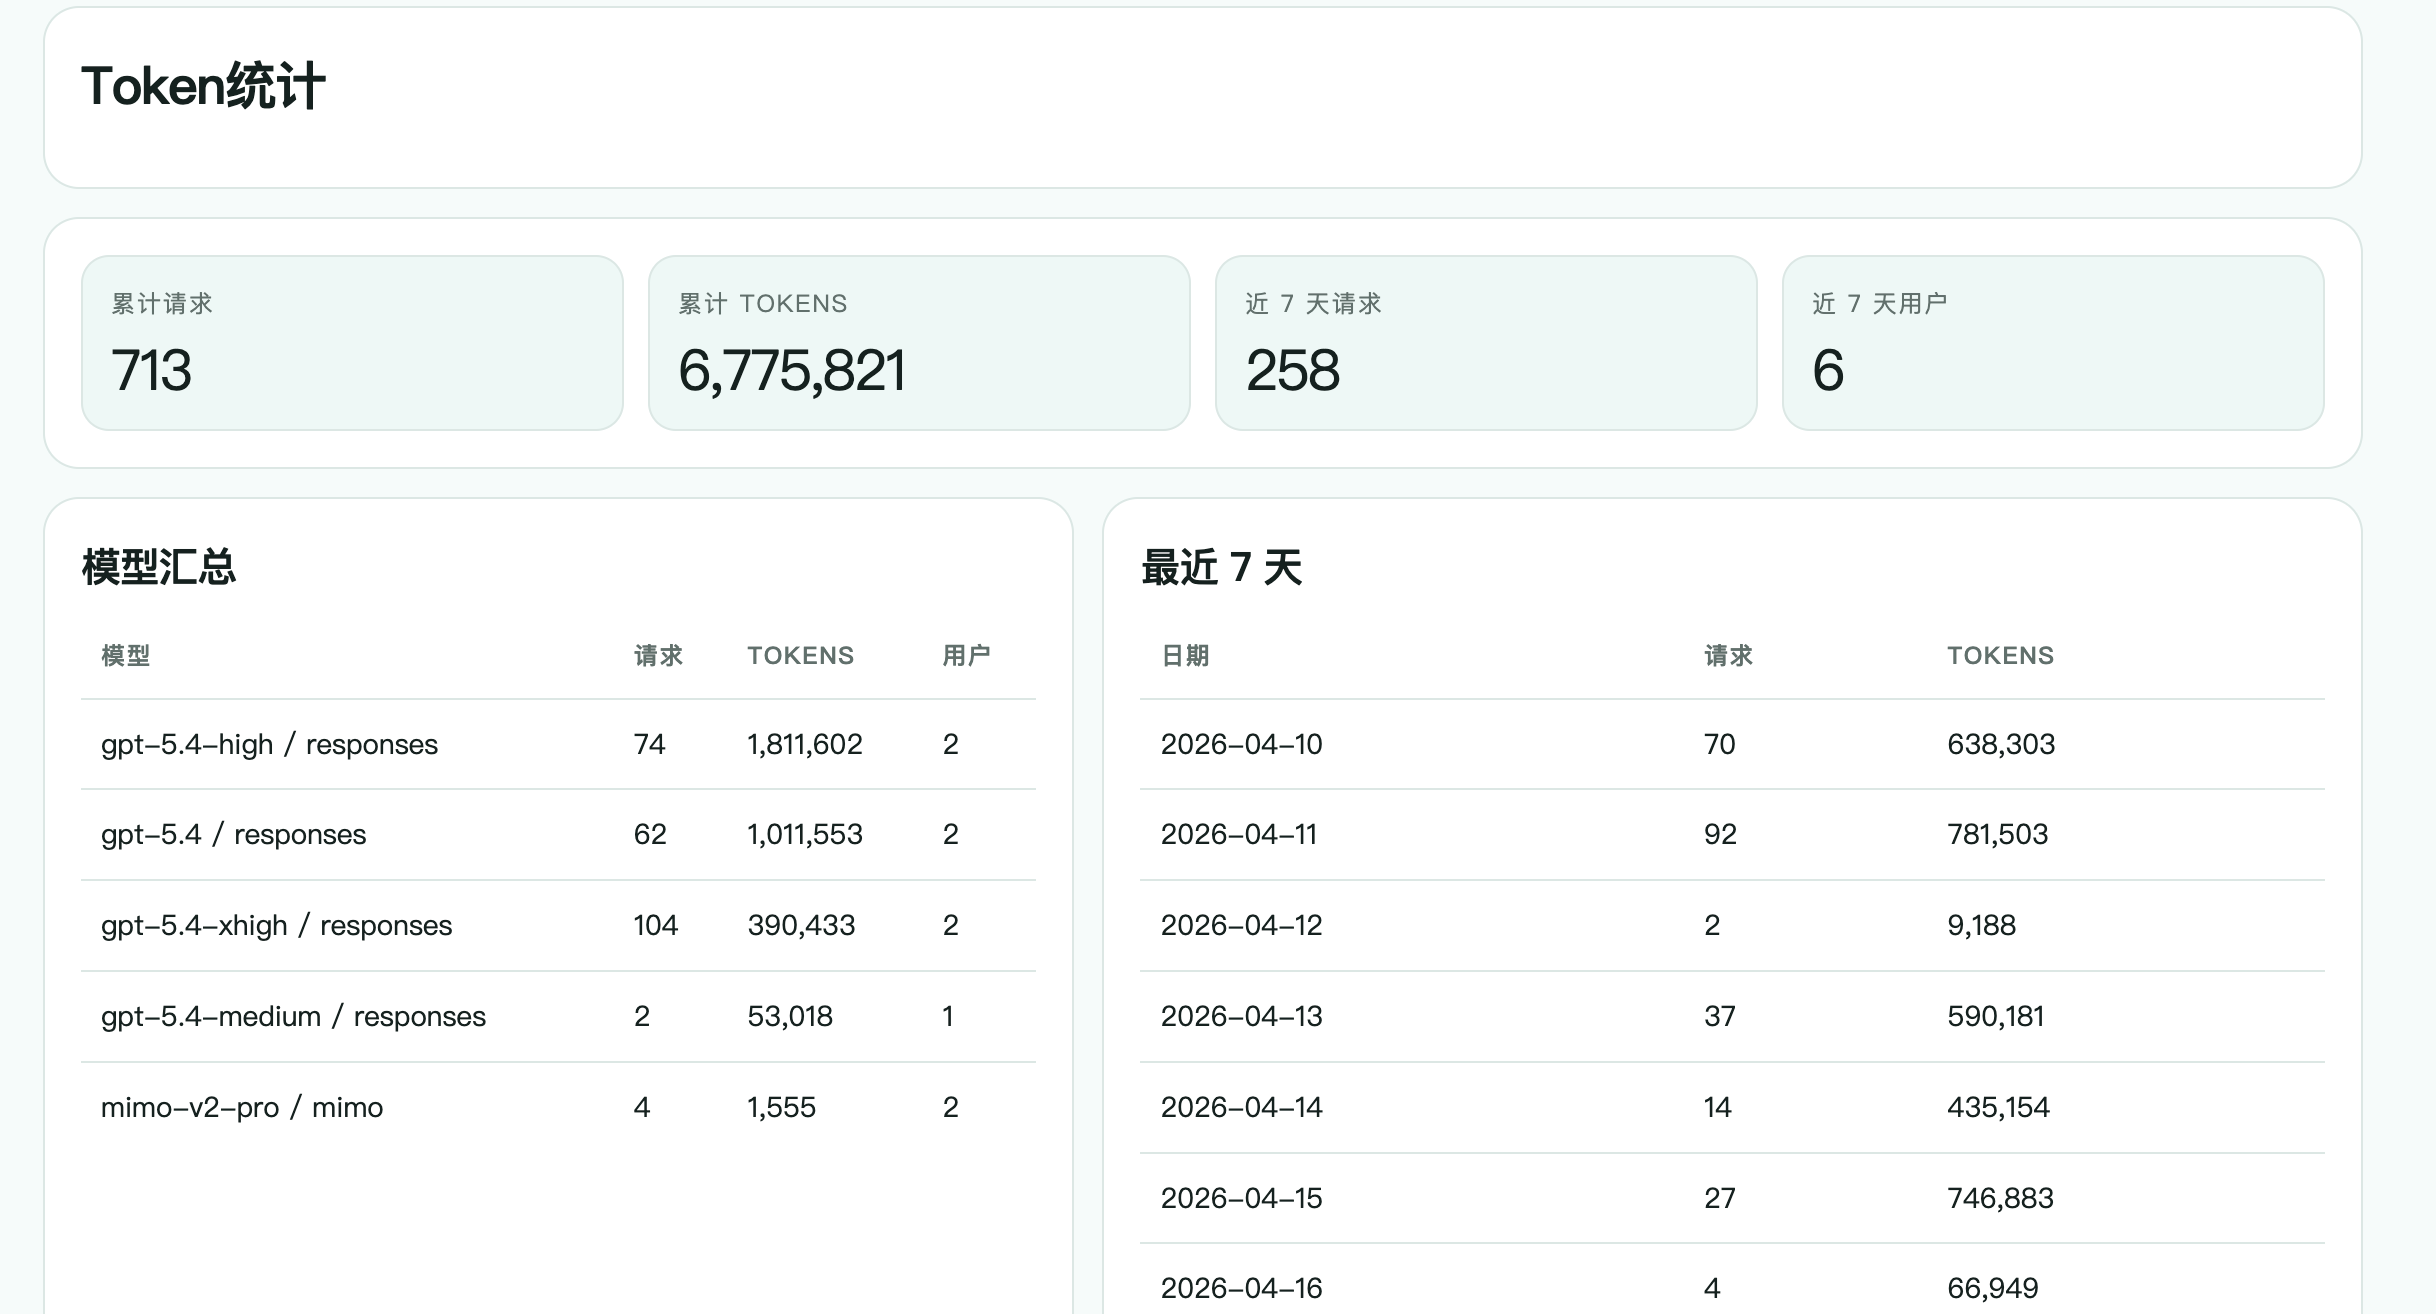Screen dimensions: 2436x1314
Task: Click request count 37 for 2026-04-13
Action: pyautogui.click(x=1720, y=1017)
